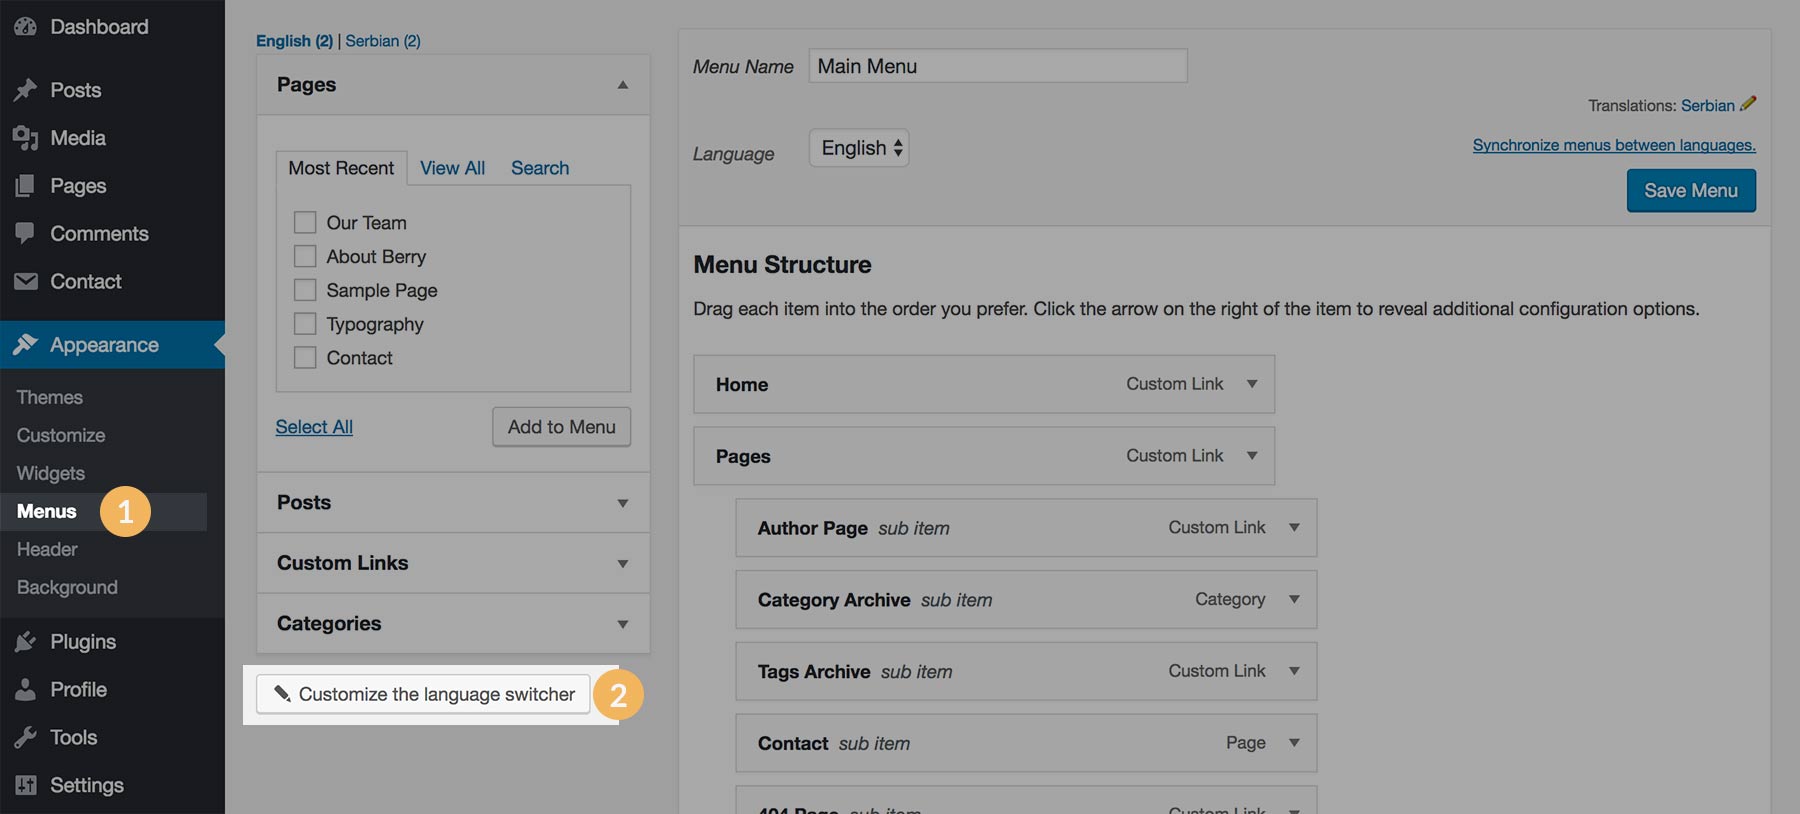The height and width of the screenshot is (814, 1800).
Task: Expand Category Archive sub item options
Action: coord(1294,599)
